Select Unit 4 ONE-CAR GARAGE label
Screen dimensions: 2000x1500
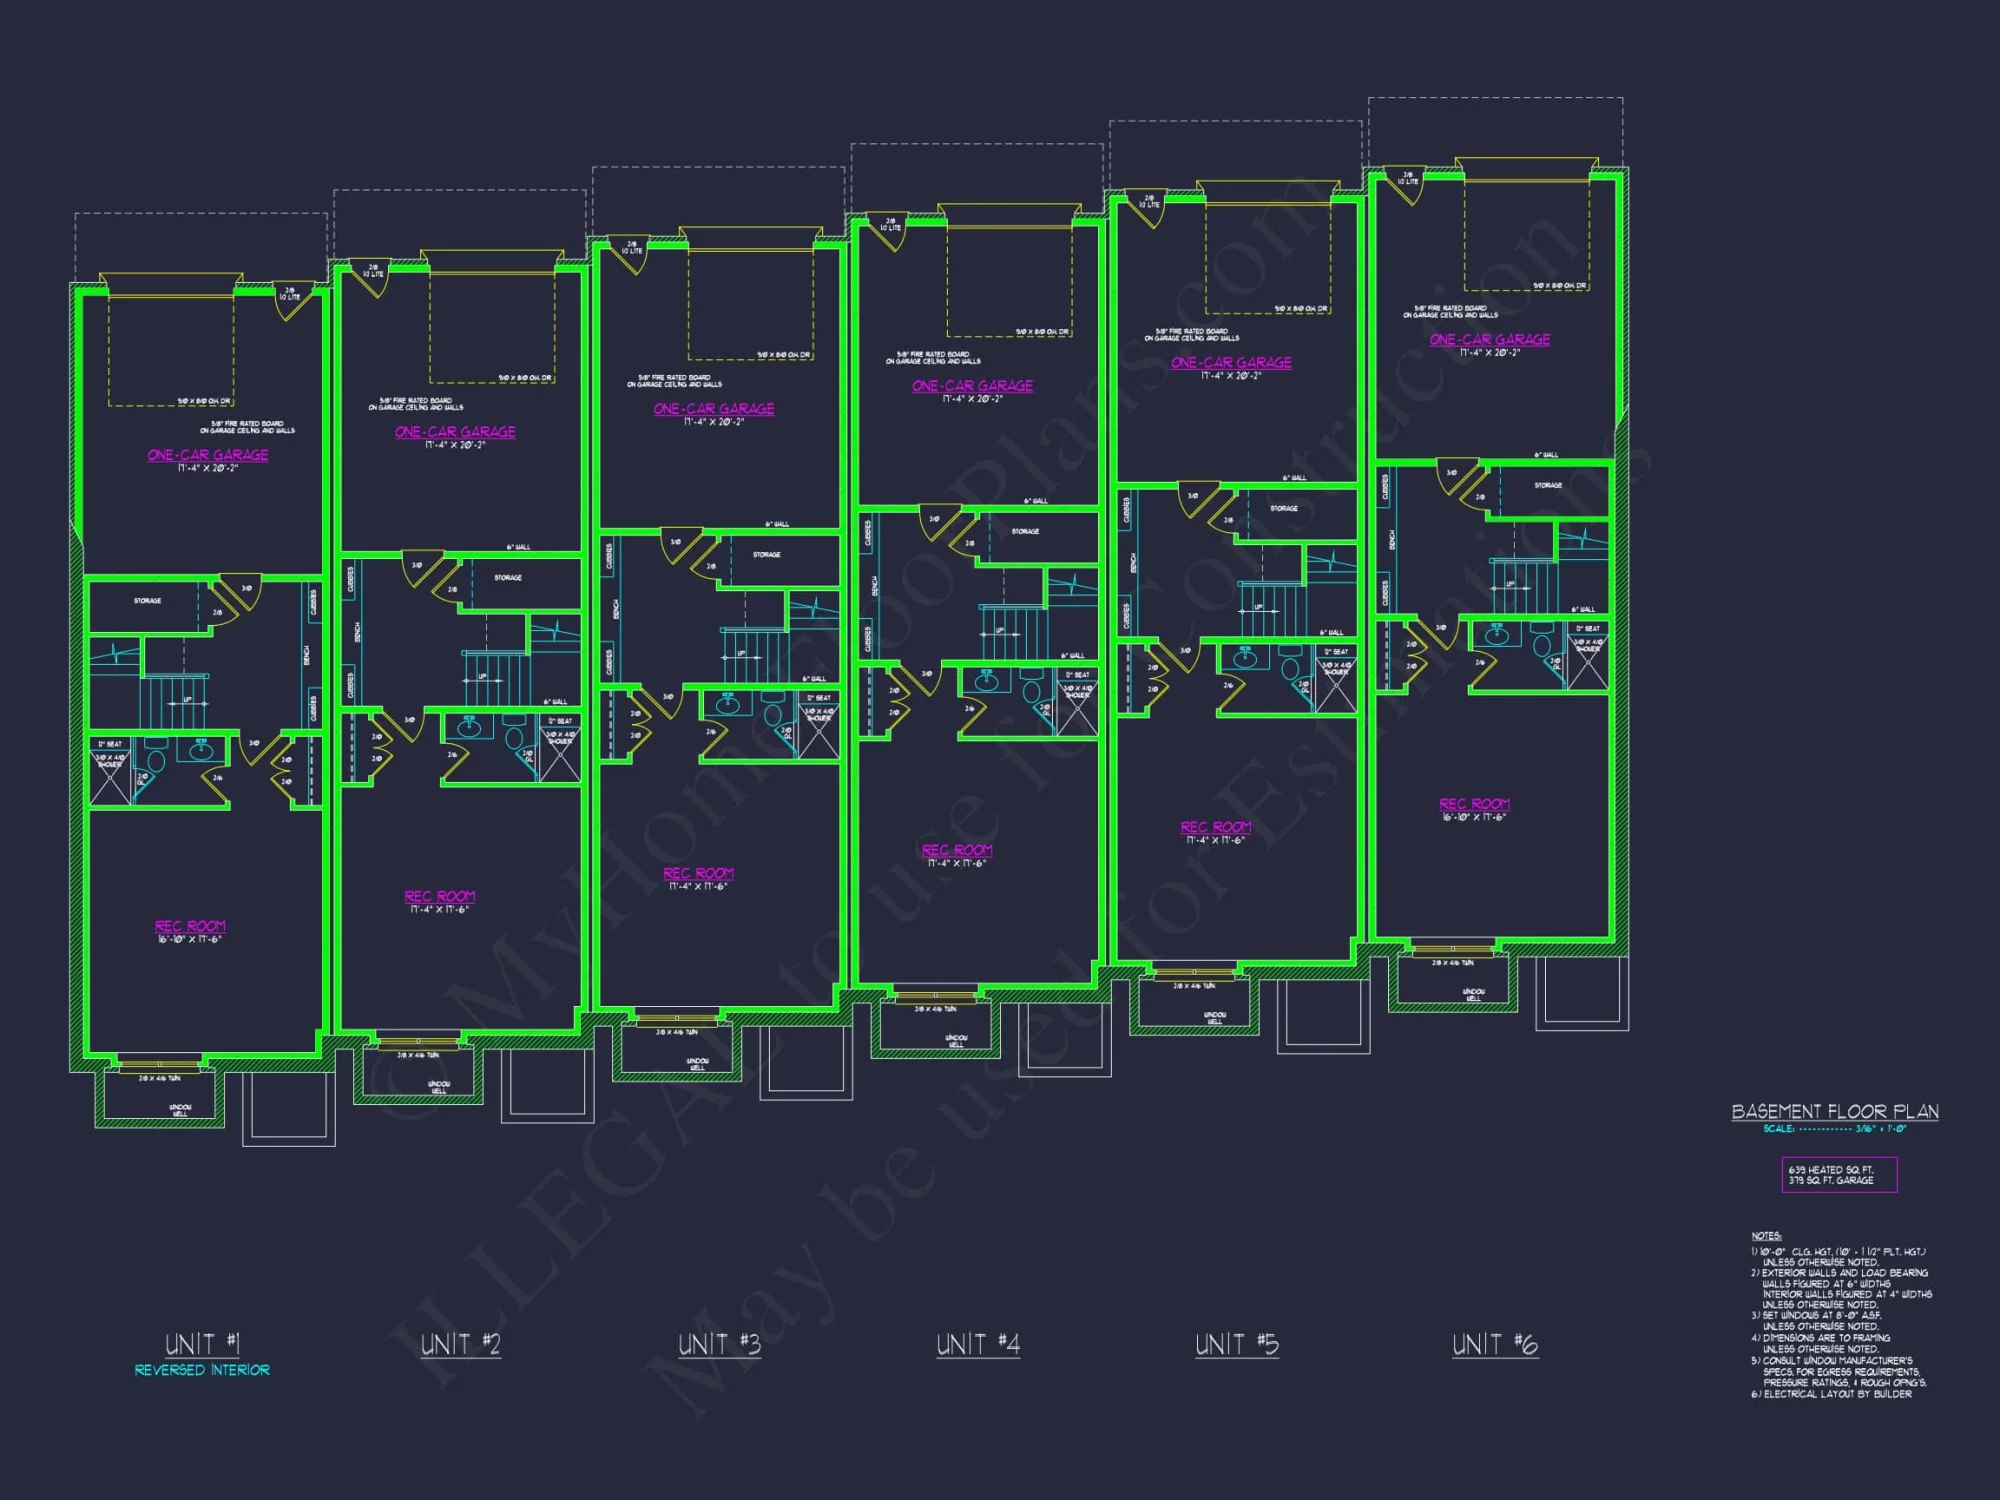click(972, 386)
